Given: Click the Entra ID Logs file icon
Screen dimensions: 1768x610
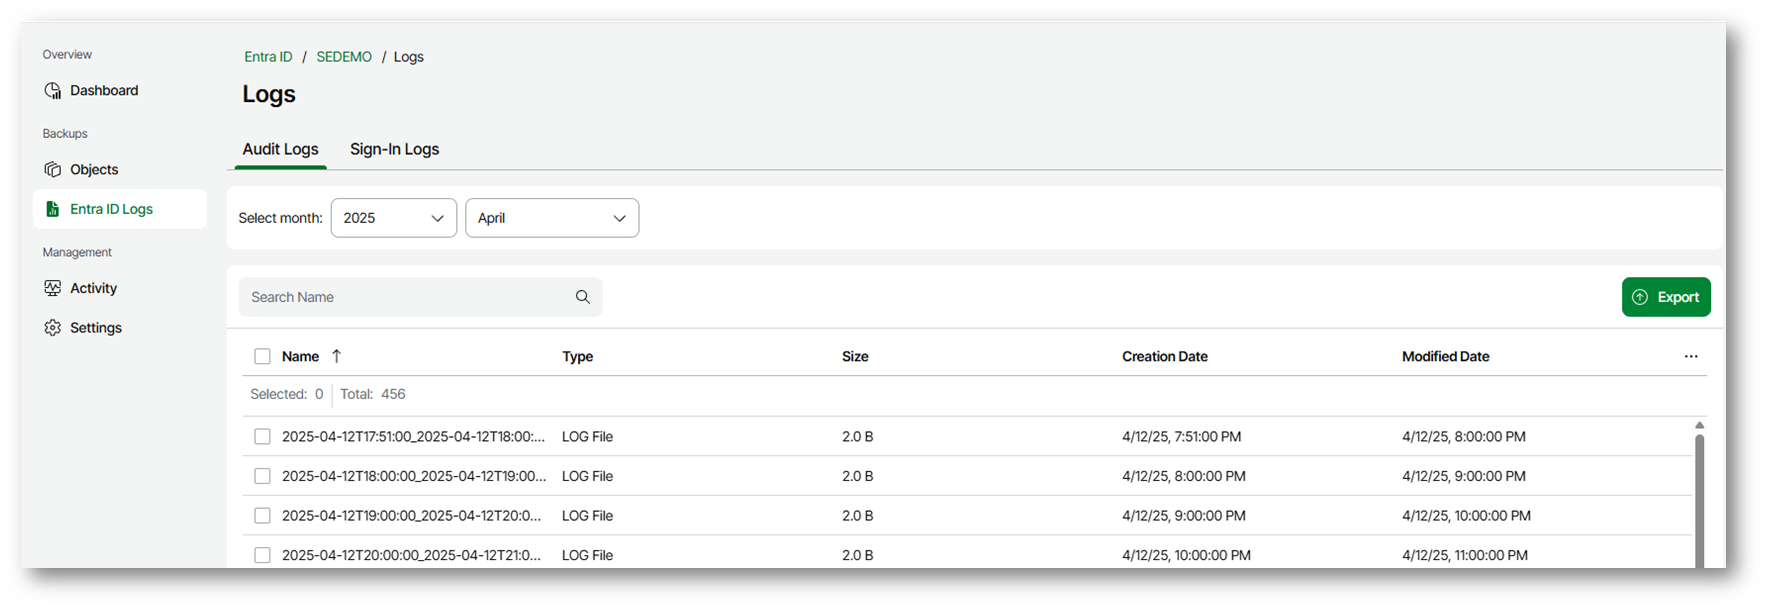Looking at the screenshot, I should (x=53, y=209).
